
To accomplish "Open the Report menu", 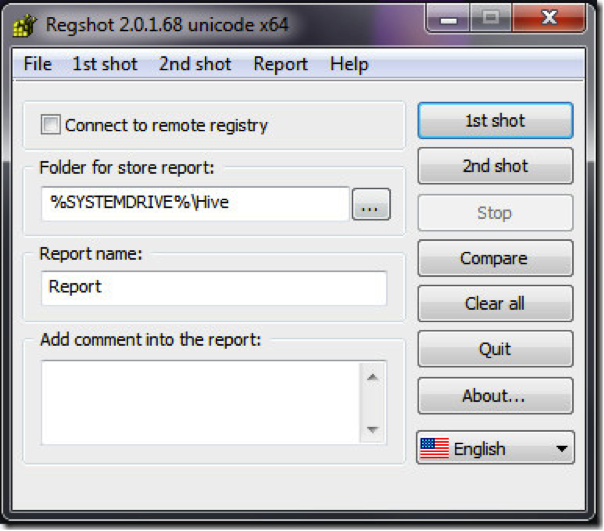I will click(x=280, y=64).
